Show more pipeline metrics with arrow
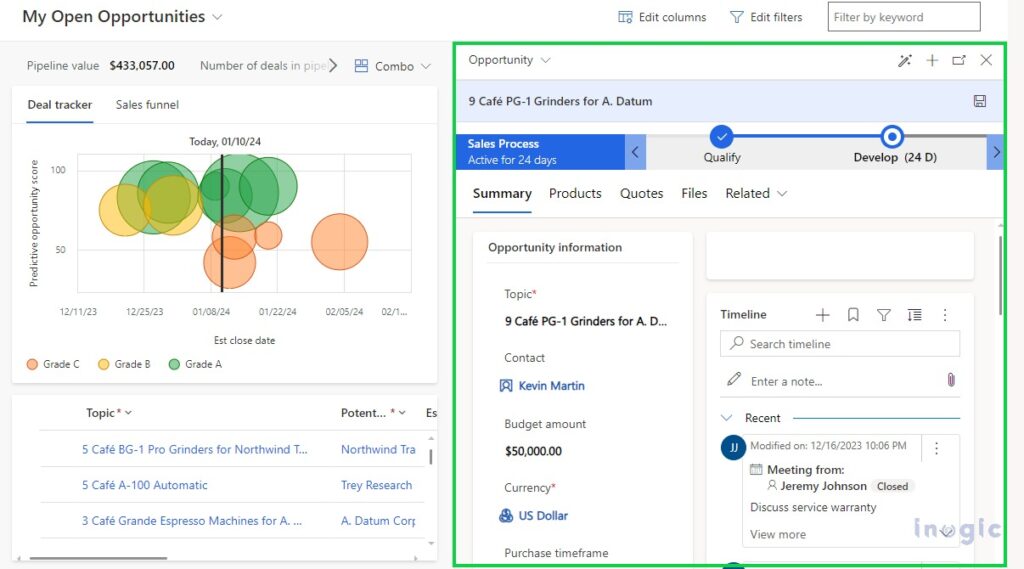 tap(333, 65)
